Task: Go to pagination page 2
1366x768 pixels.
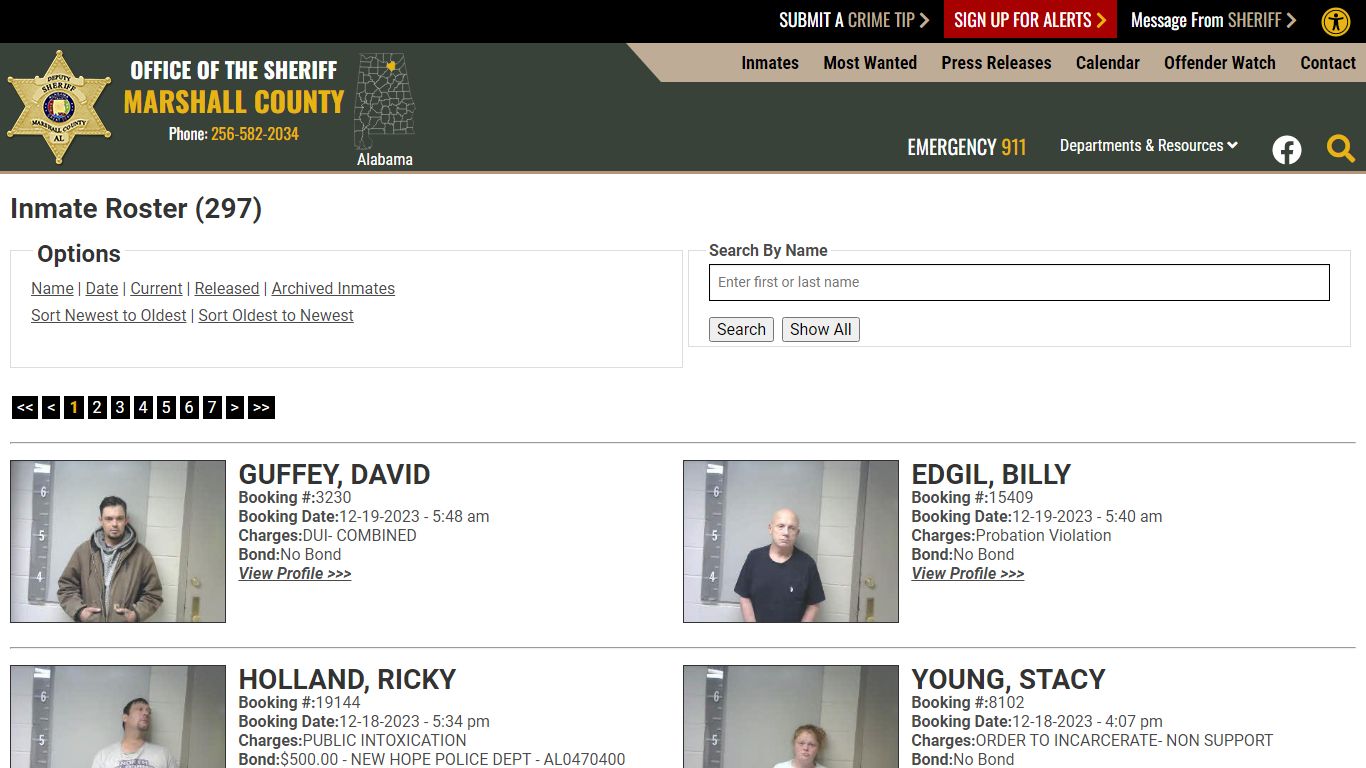Action: point(97,407)
